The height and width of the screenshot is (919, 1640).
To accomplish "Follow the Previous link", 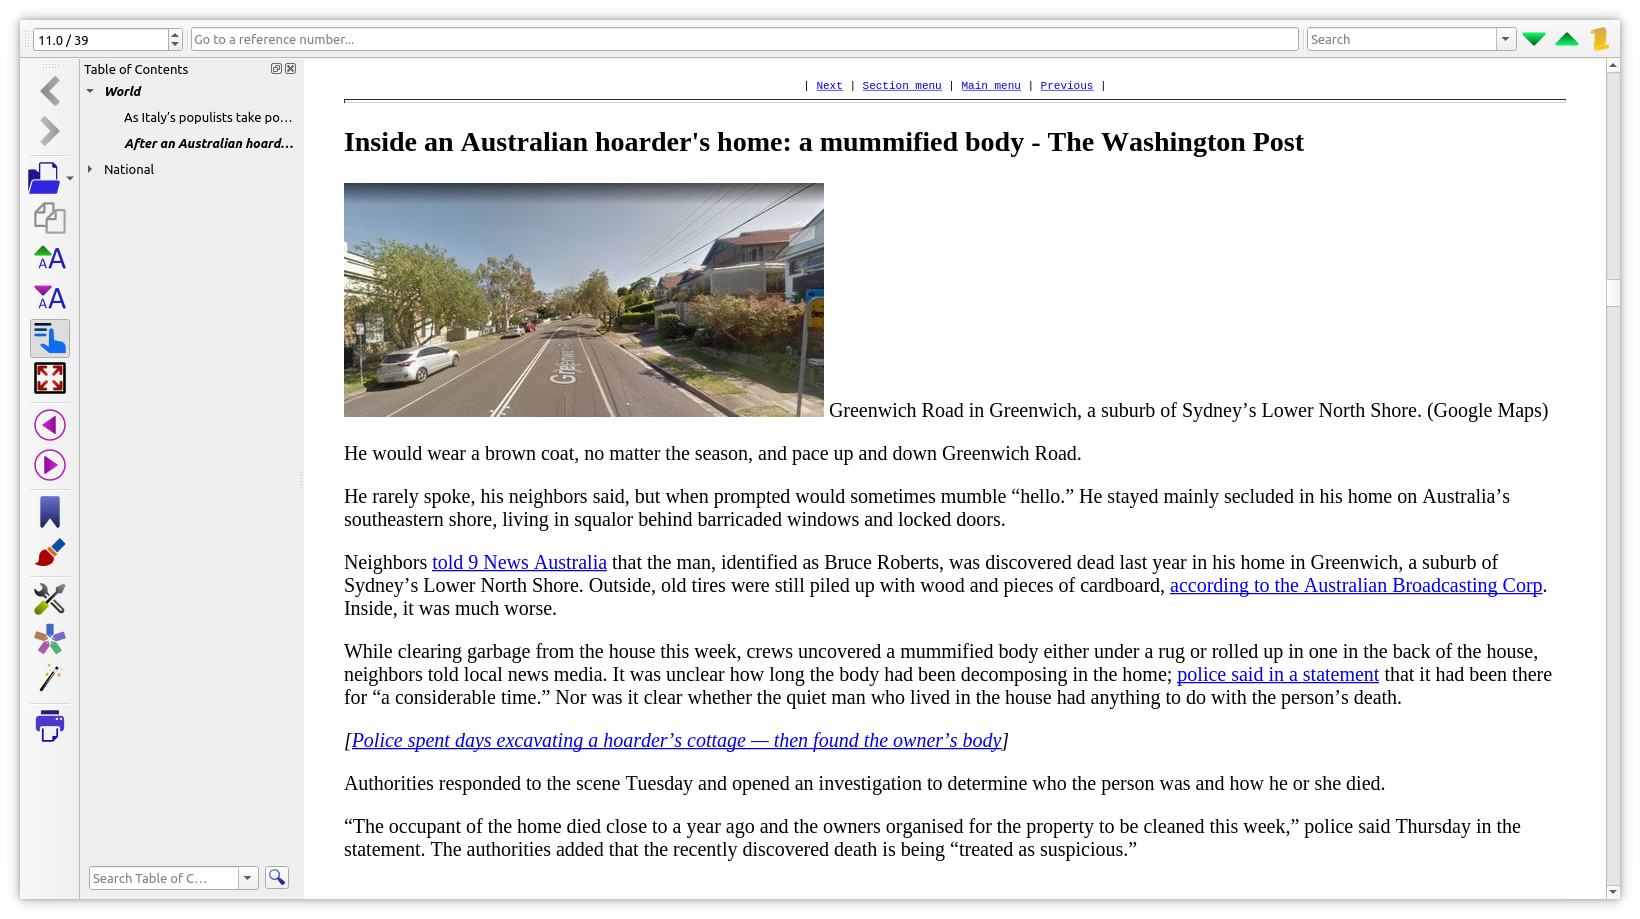I will 1066,86.
